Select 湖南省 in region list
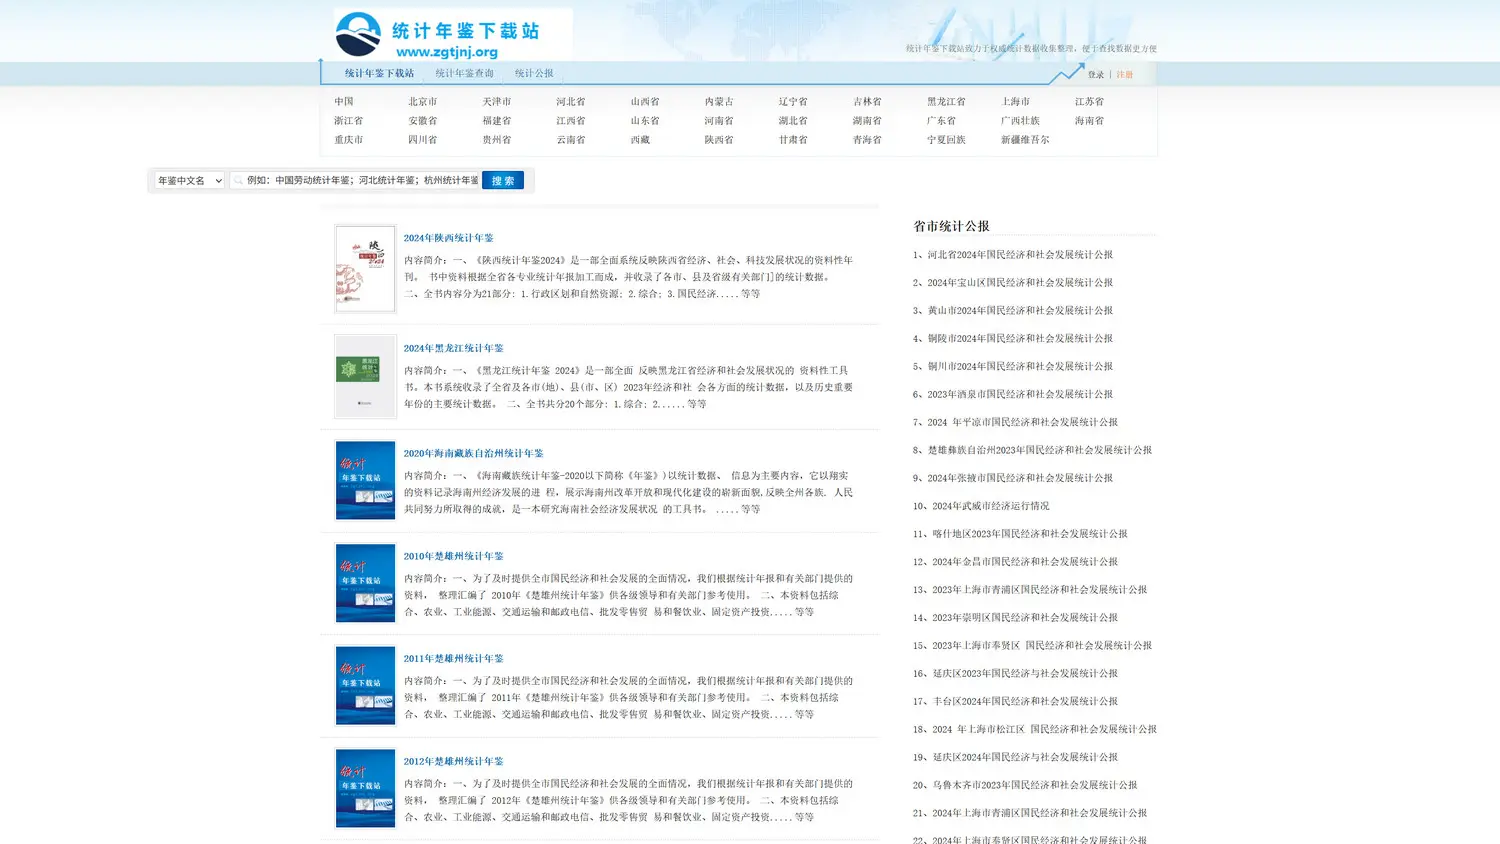This screenshot has width=1500, height=844. tap(867, 121)
